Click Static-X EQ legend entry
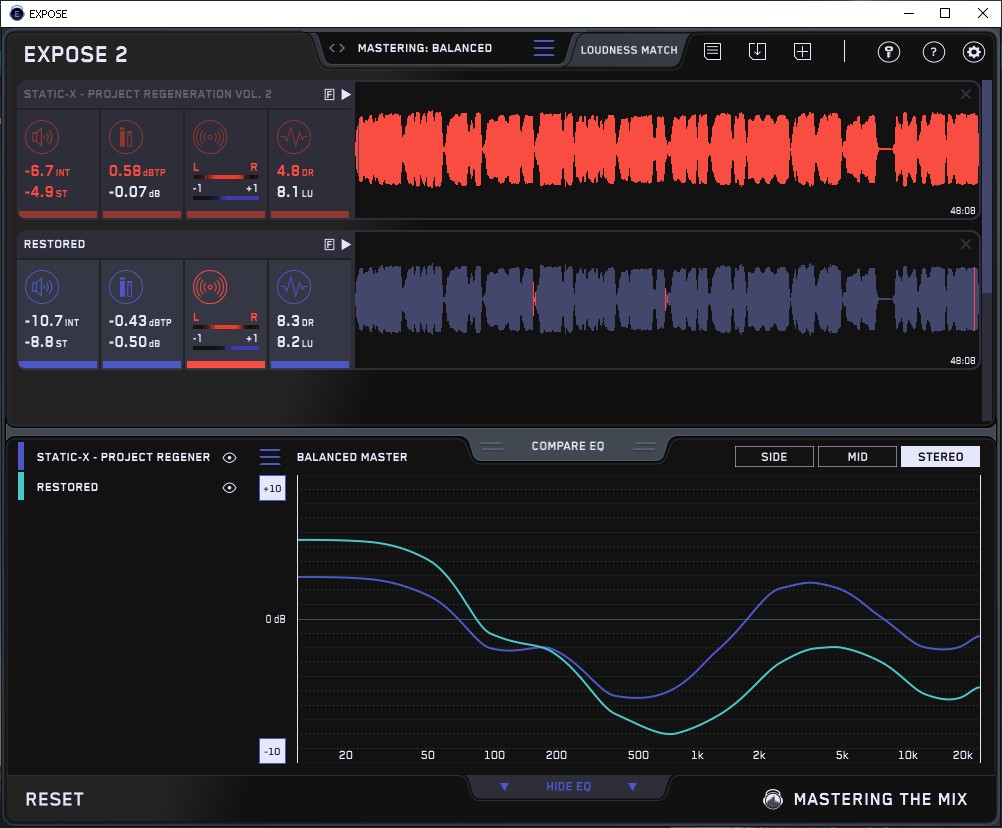Screen dimensions: 1002x828 123,457
